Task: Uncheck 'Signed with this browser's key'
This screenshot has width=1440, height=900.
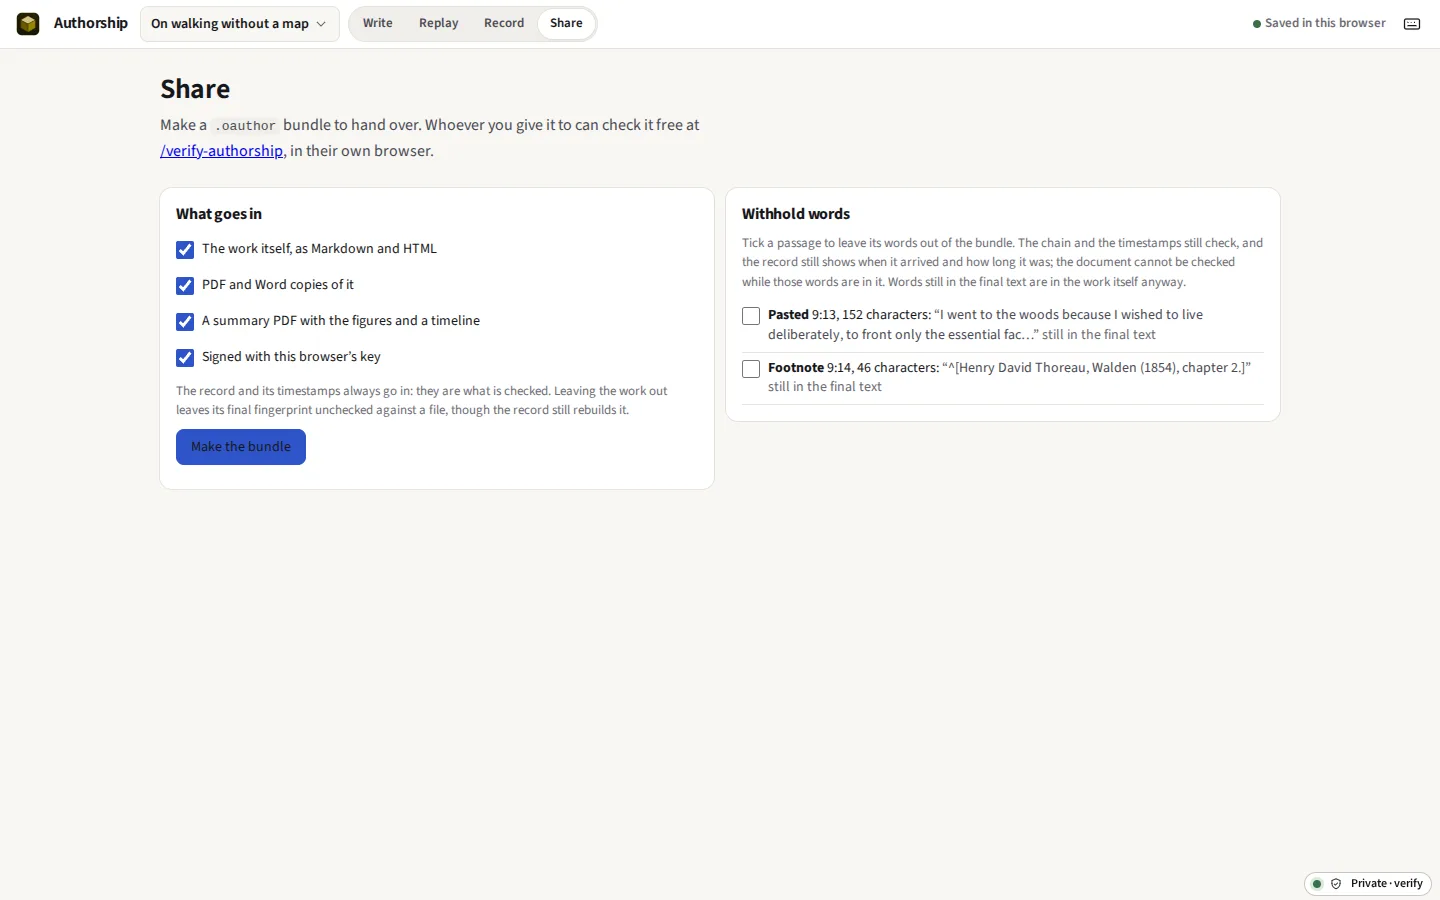Action: (x=185, y=358)
